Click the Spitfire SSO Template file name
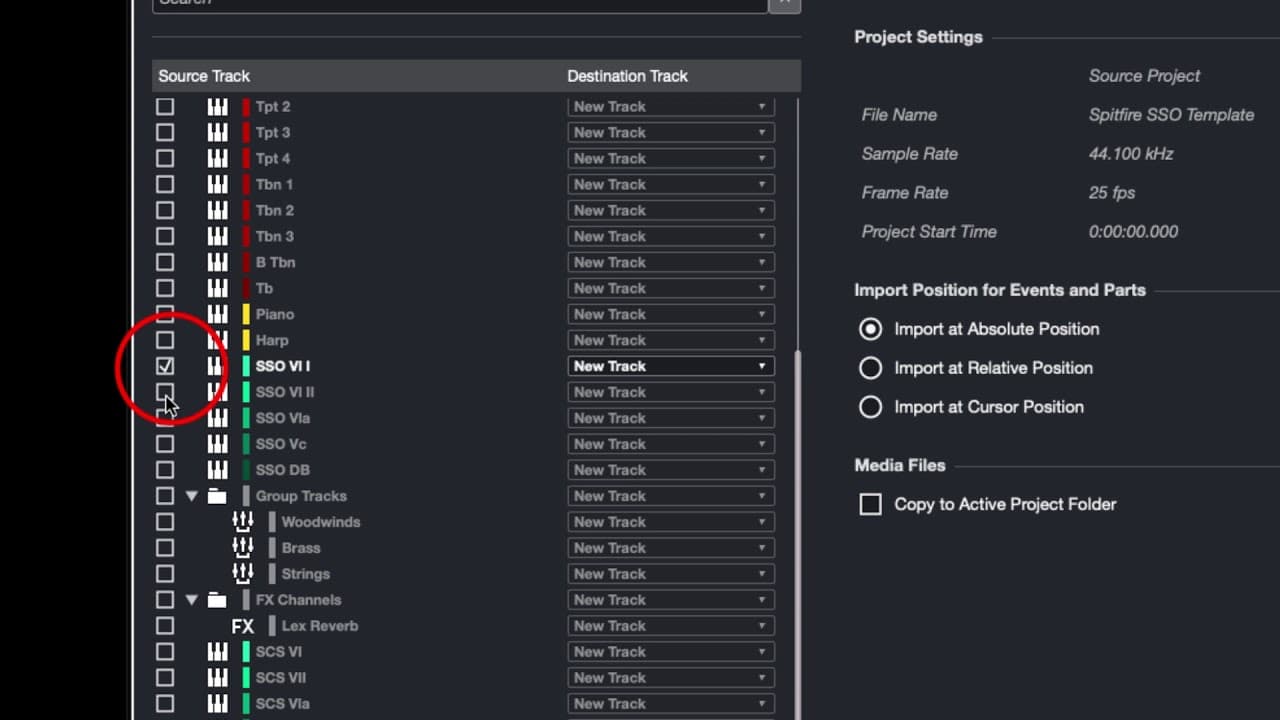The width and height of the screenshot is (1280, 720). point(1171,115)
